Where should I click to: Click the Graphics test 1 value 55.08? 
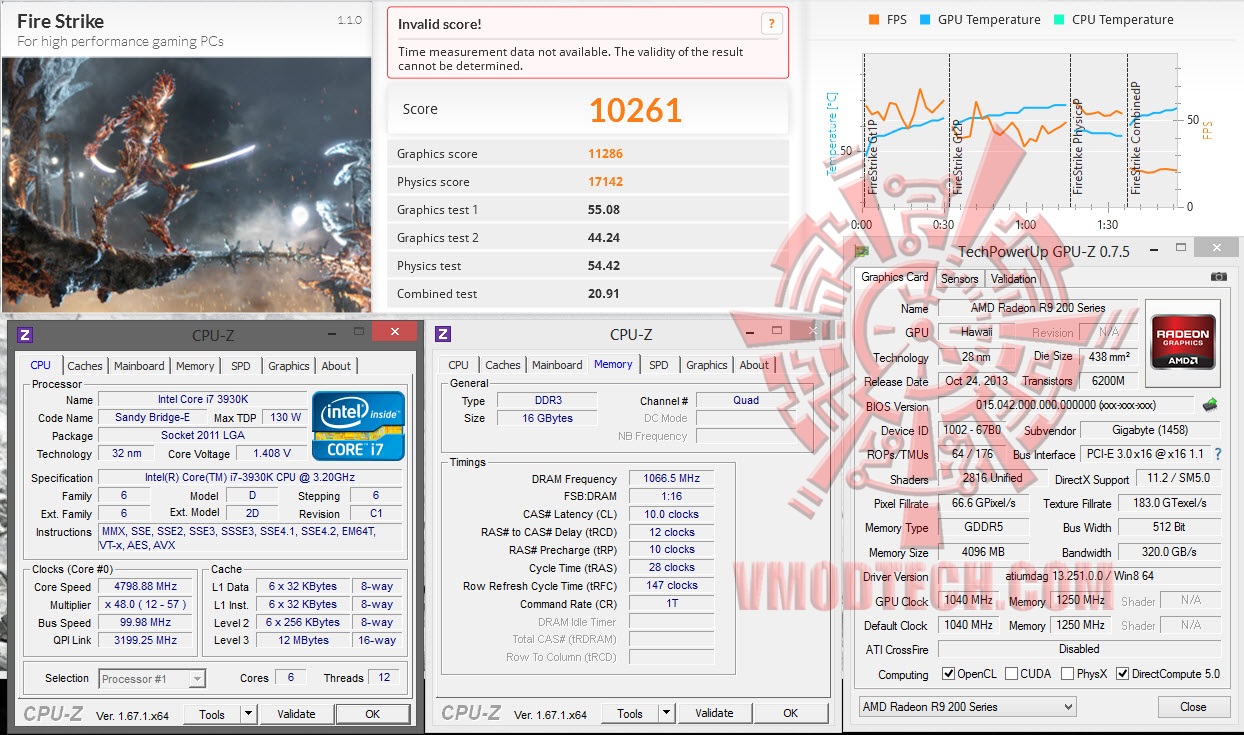point(604,210)
